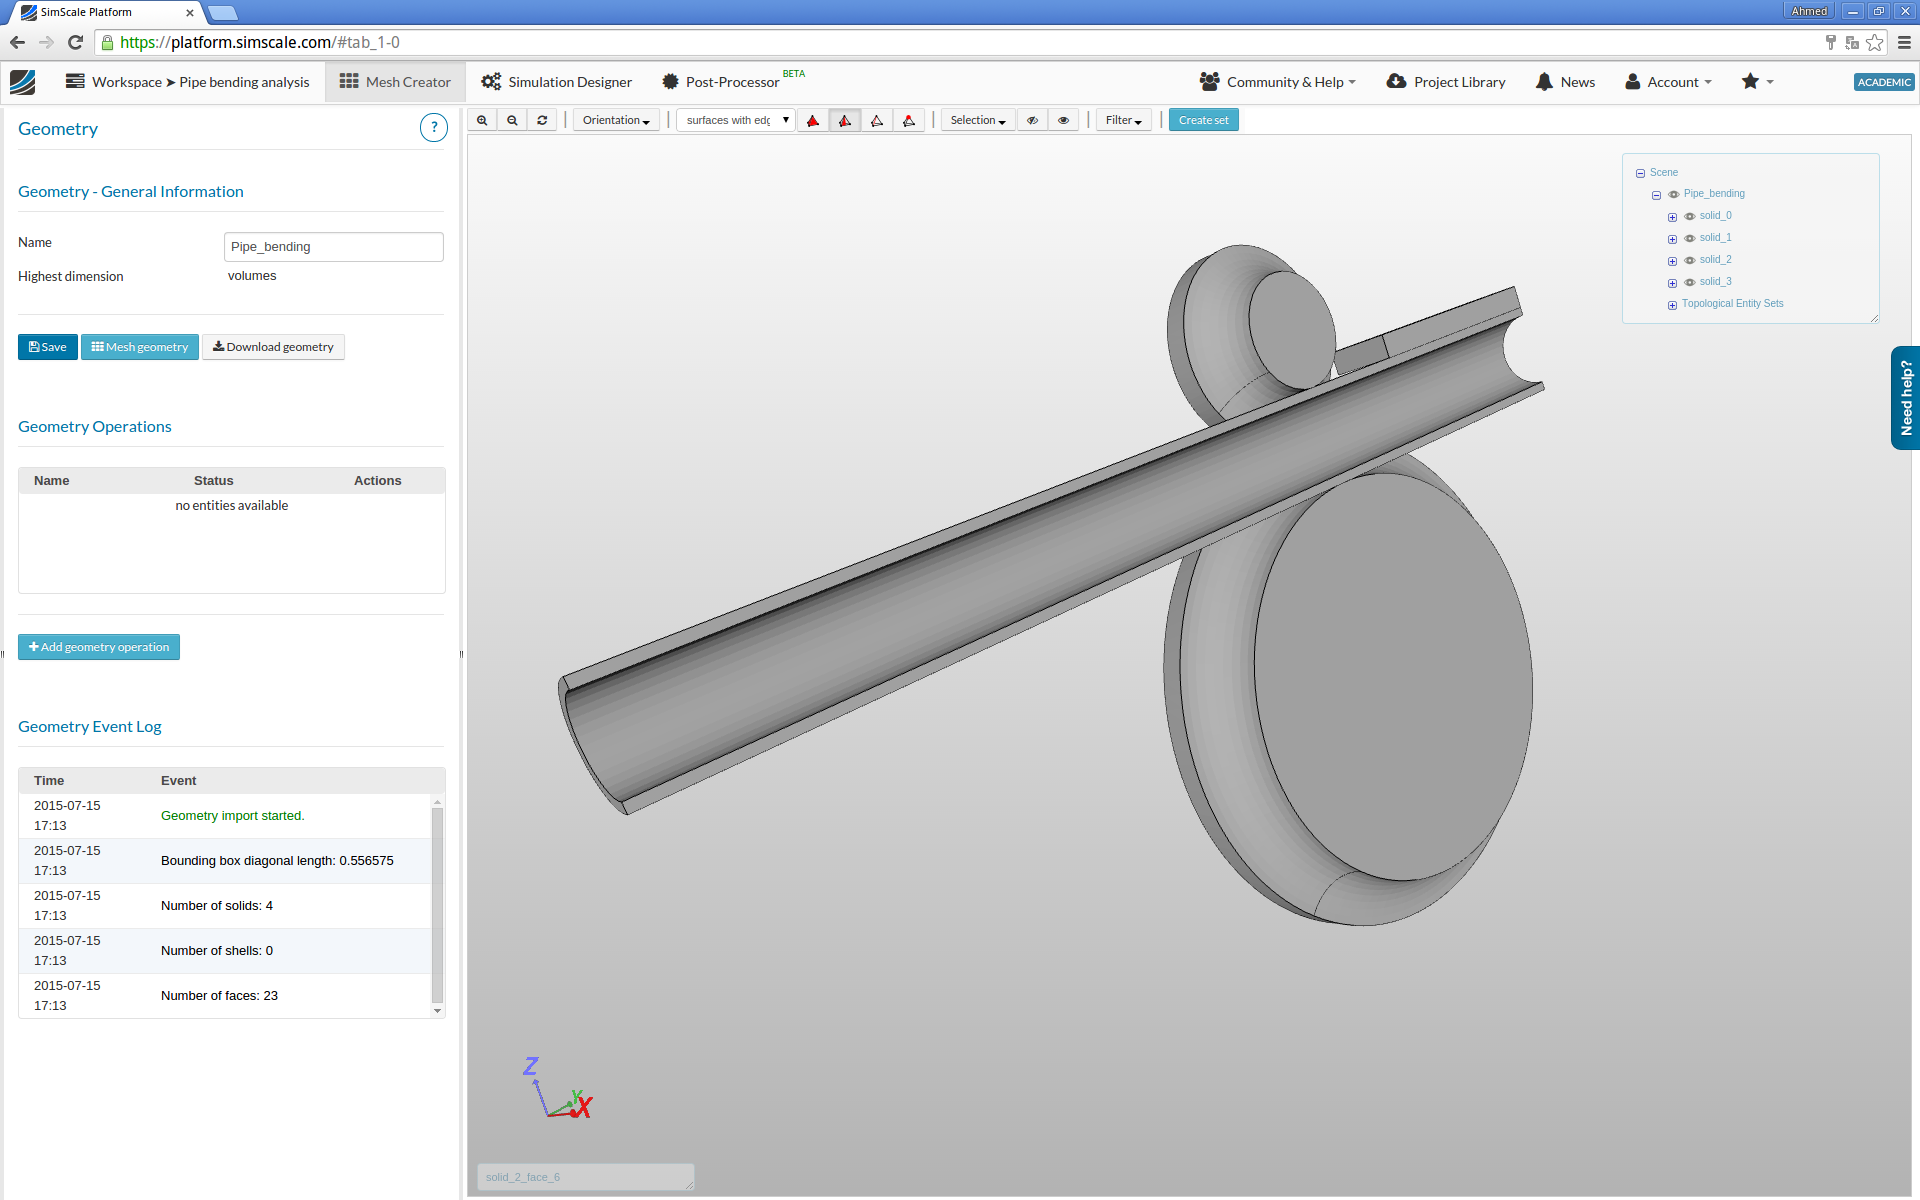Toggle visibility of solid_3
1920x1200 pixels.
pyautogui.click(x=1690, y=282)
